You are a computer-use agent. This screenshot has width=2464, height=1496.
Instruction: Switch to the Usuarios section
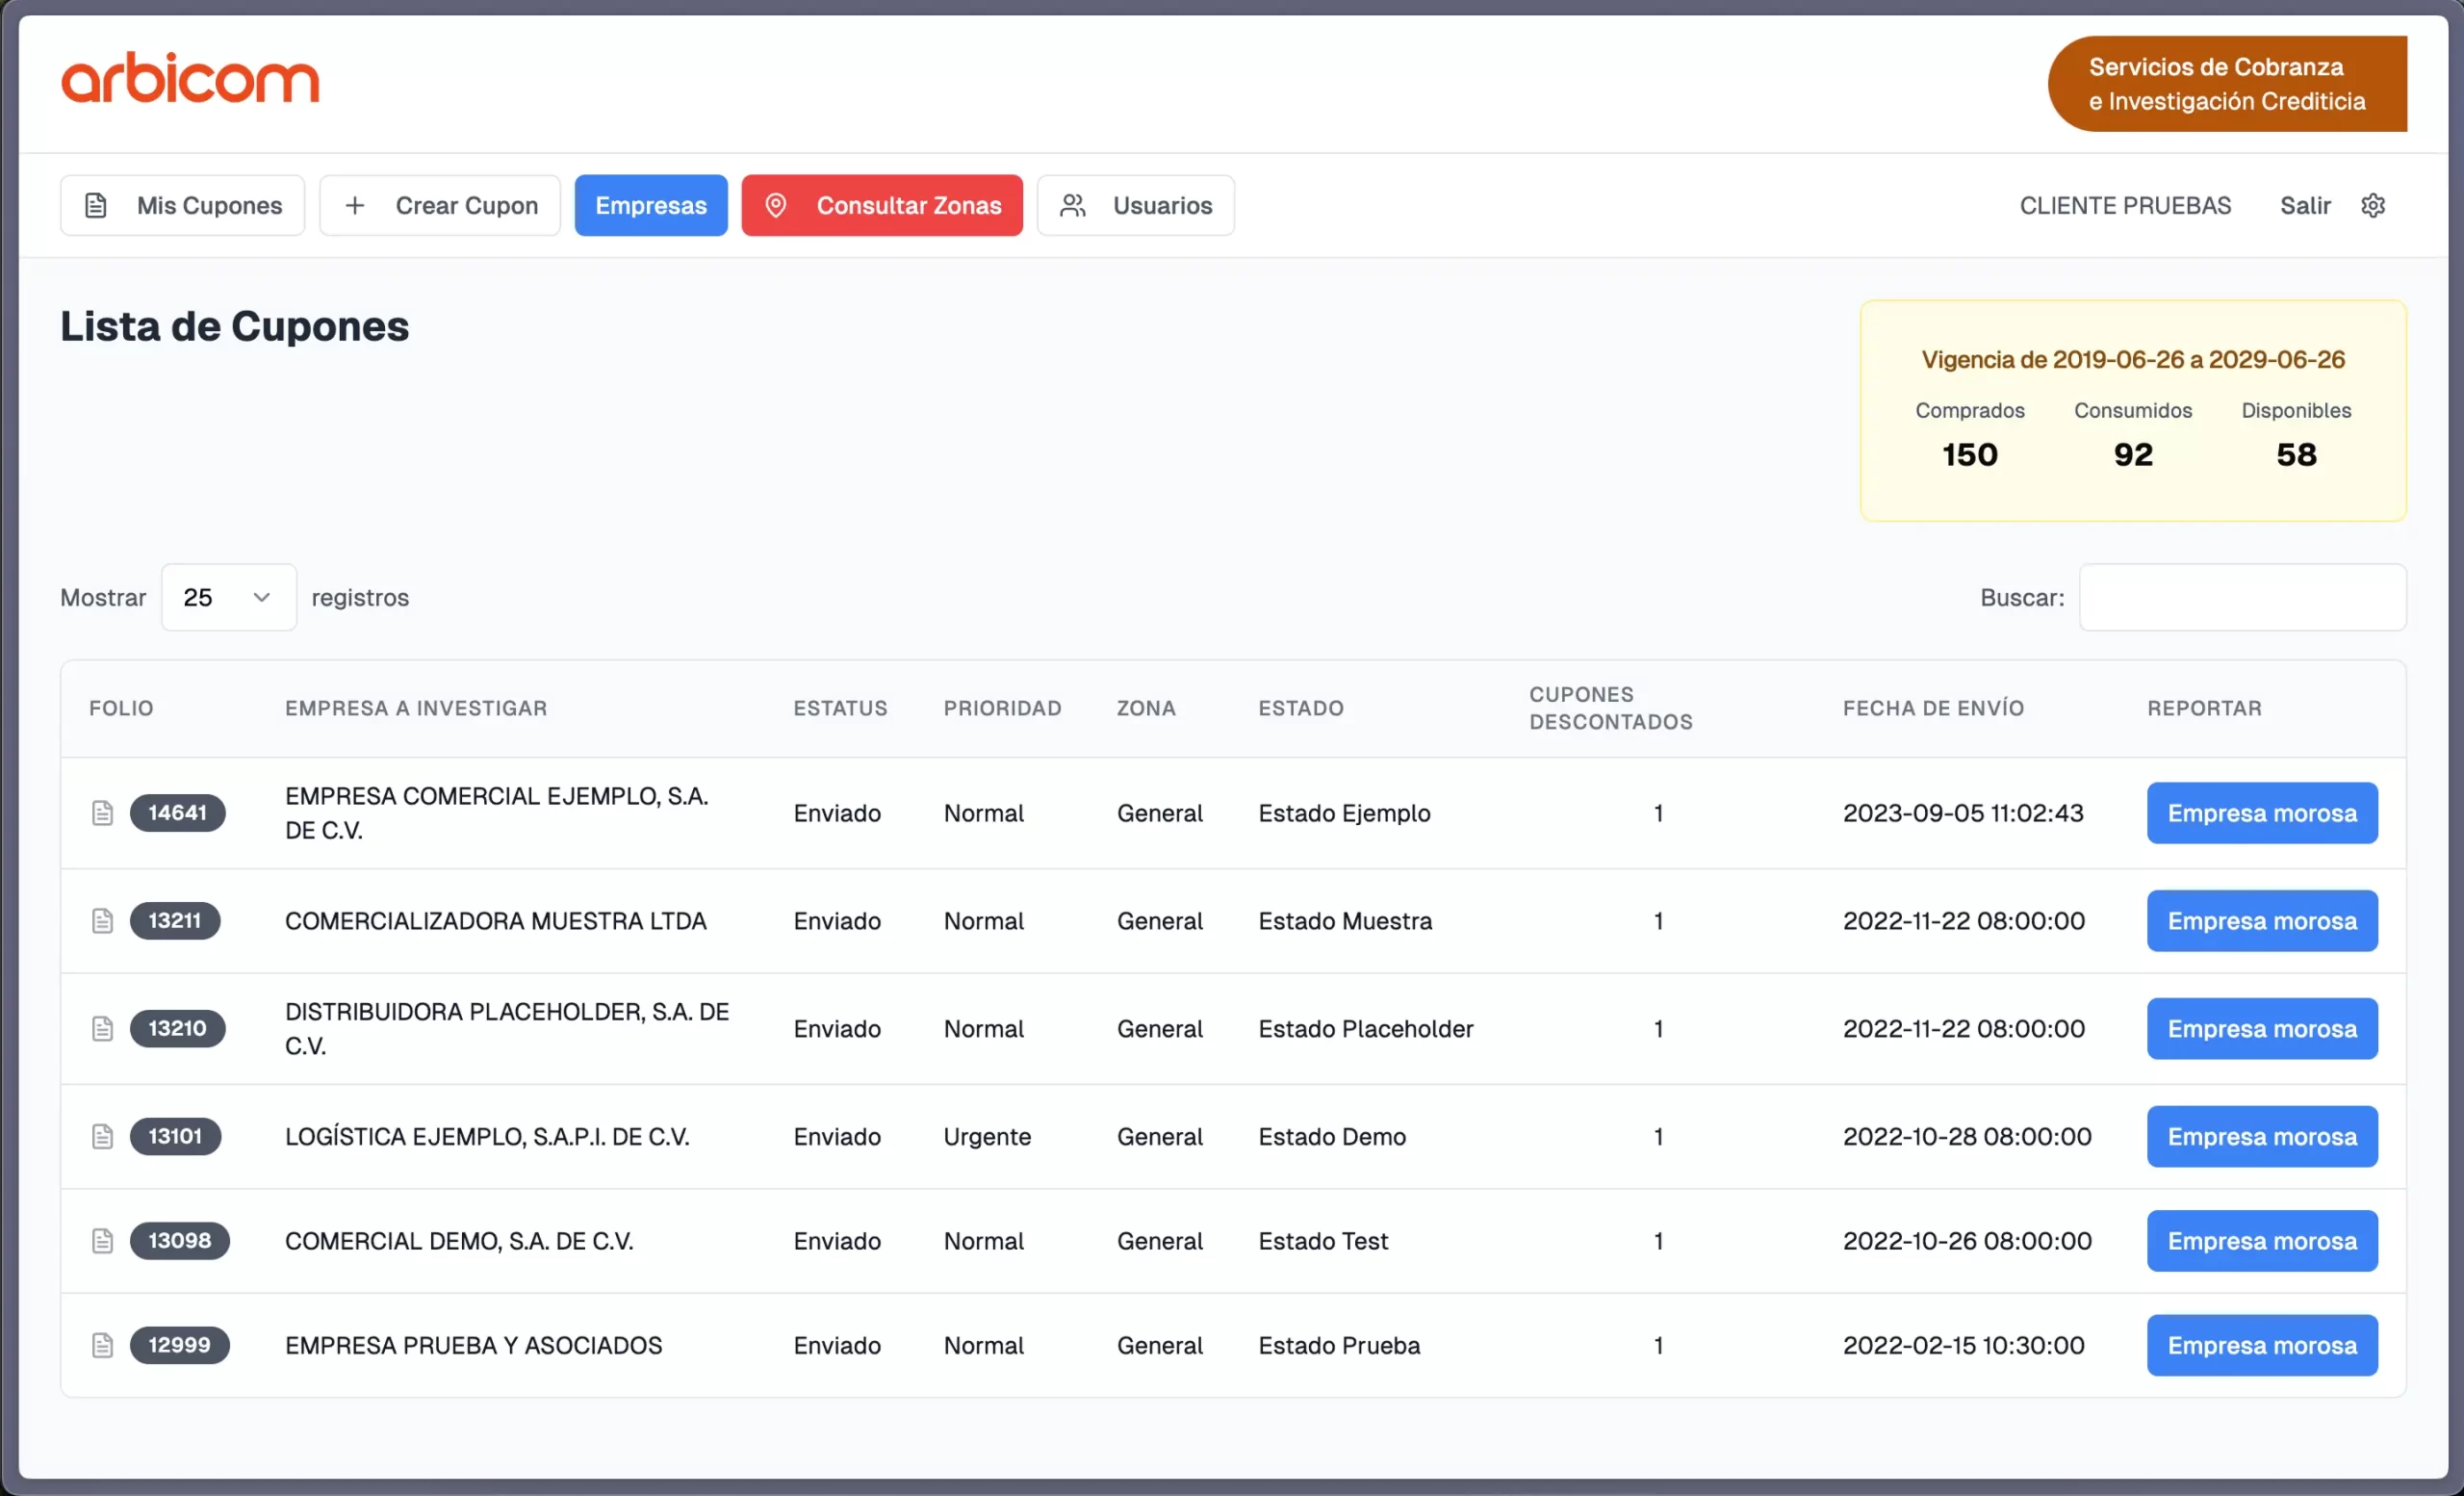[1135, 205]
